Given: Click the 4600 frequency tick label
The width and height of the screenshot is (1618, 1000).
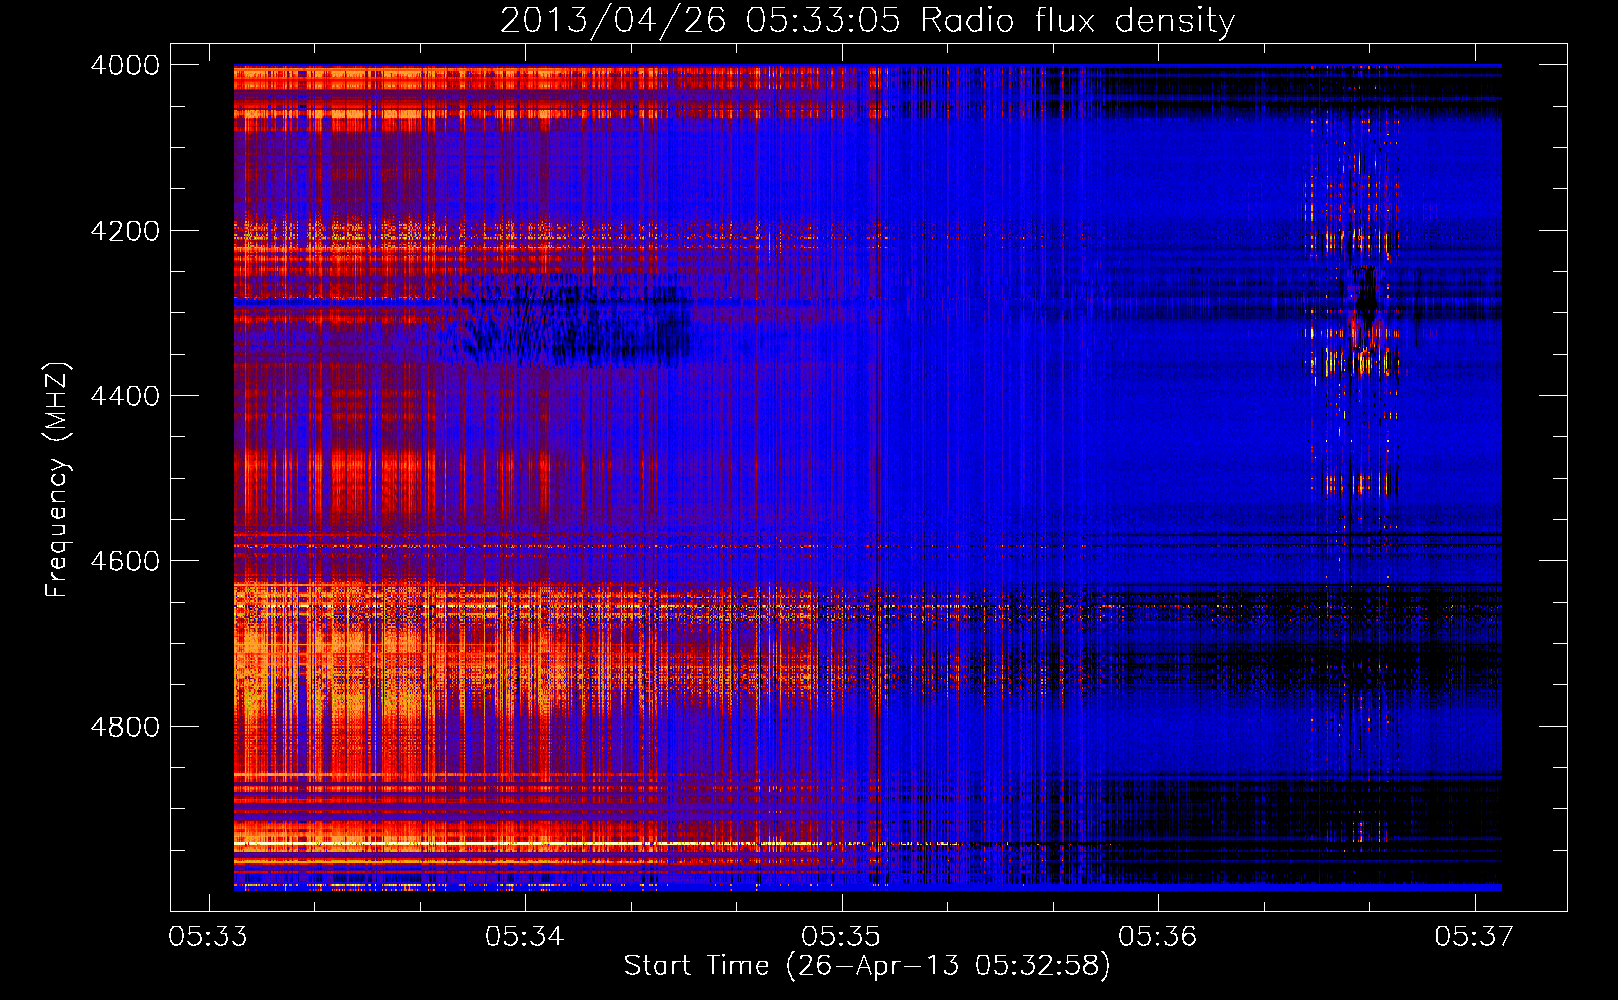Looking at the screenshot, I should pyautogui.click(x=125, y=561).
